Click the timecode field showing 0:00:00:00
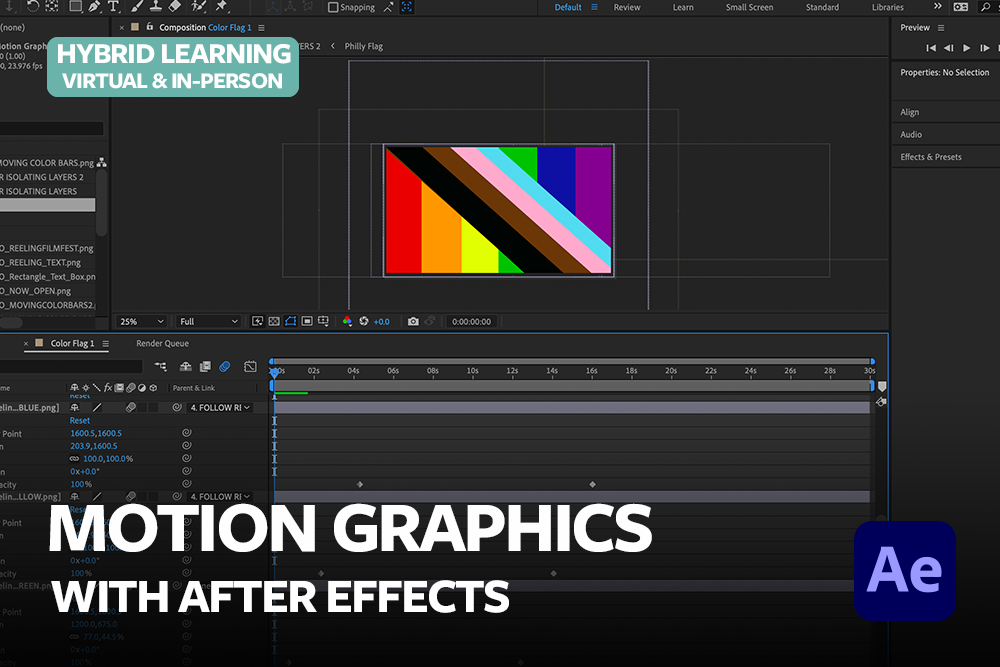The height and width of the screenshot is (667, 1000). pos(472,321)
